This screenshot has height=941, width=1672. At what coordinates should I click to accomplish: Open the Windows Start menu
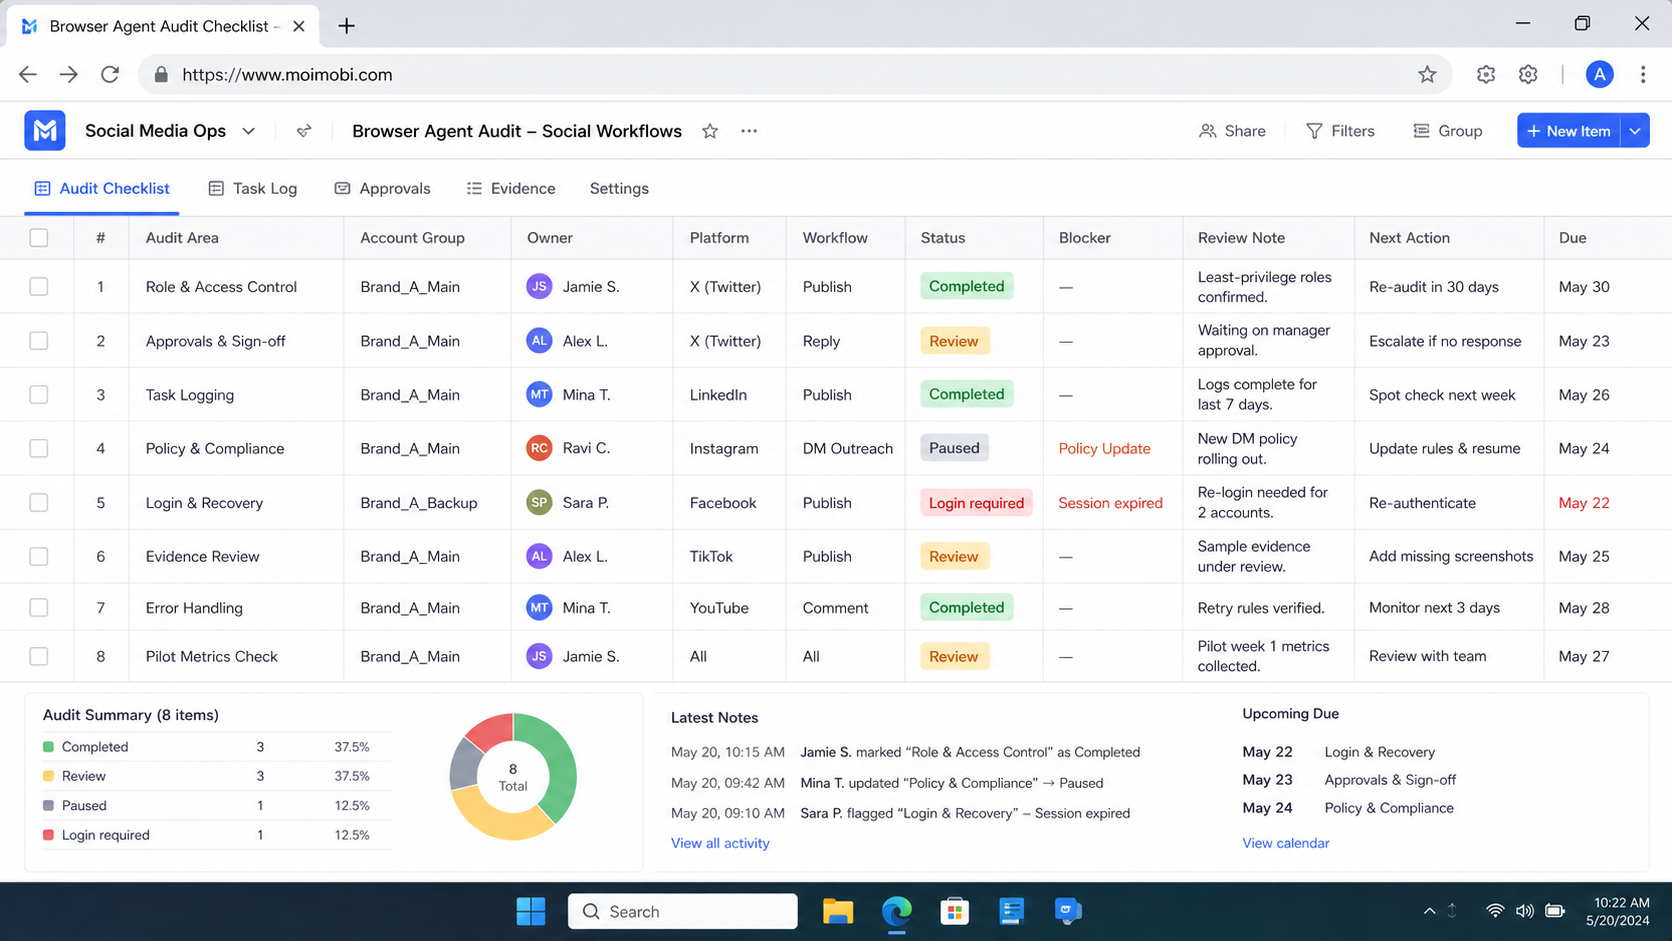click(x=531, y=911)
